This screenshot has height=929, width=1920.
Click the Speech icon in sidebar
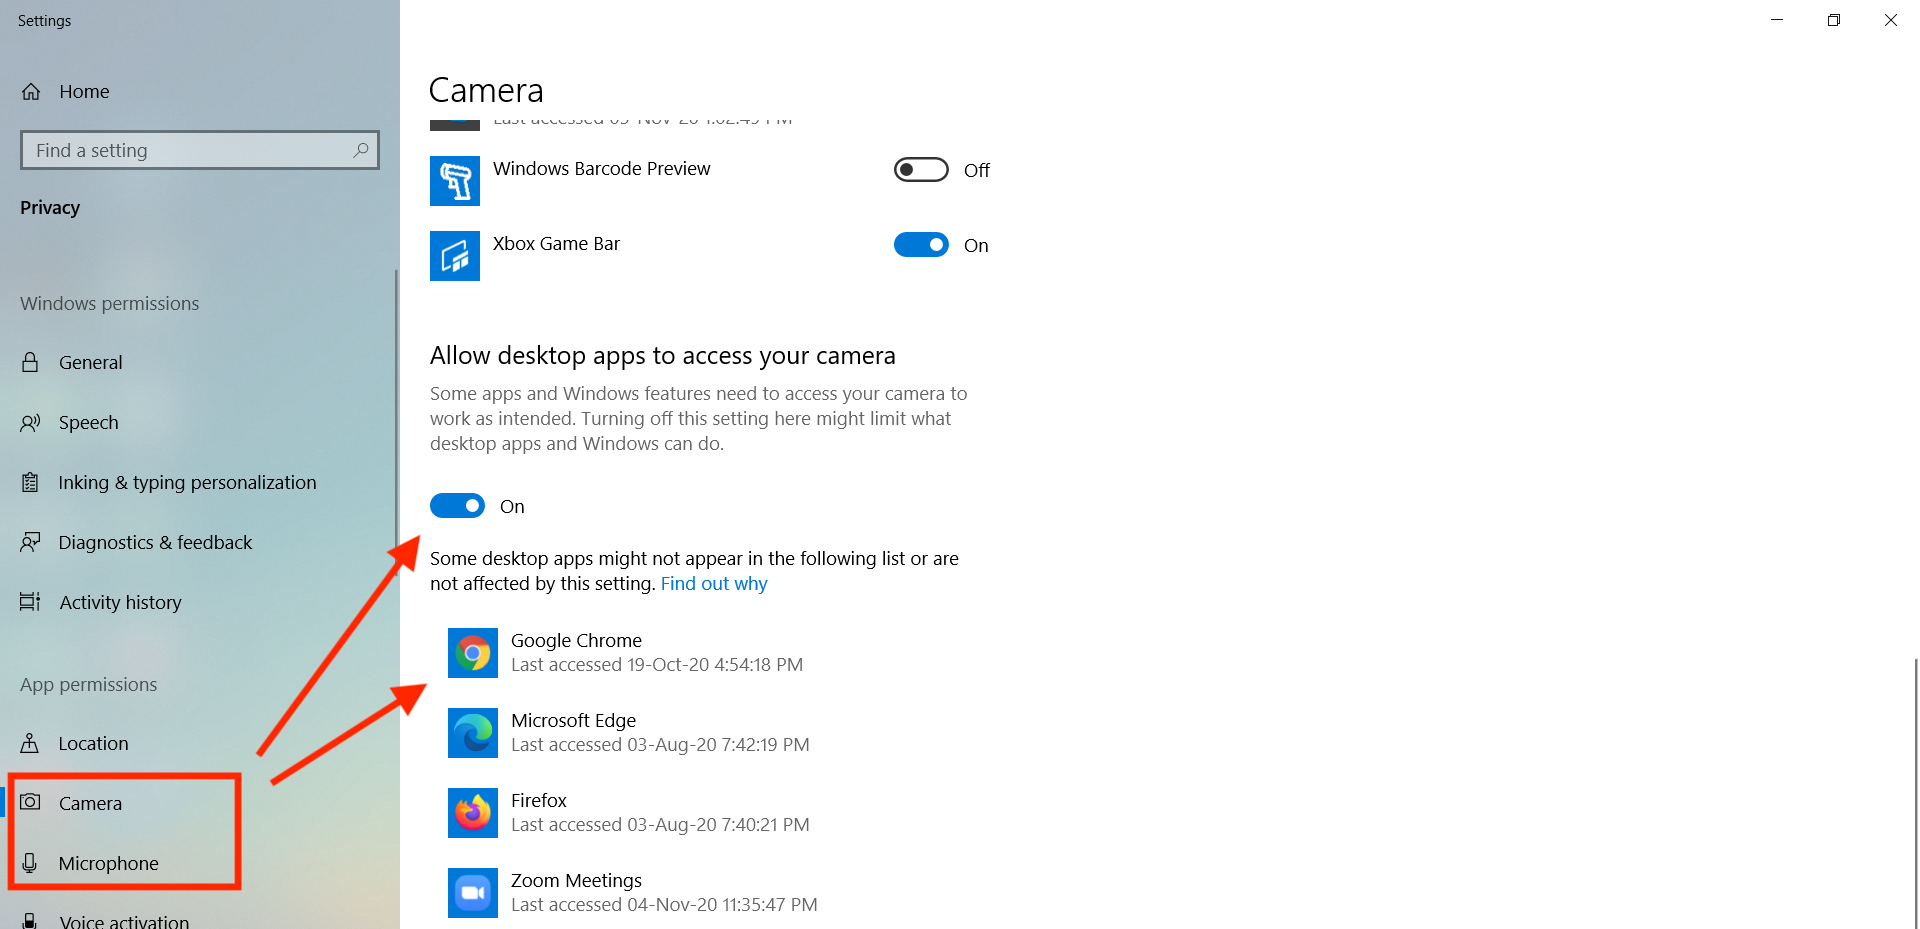[30, 422]
